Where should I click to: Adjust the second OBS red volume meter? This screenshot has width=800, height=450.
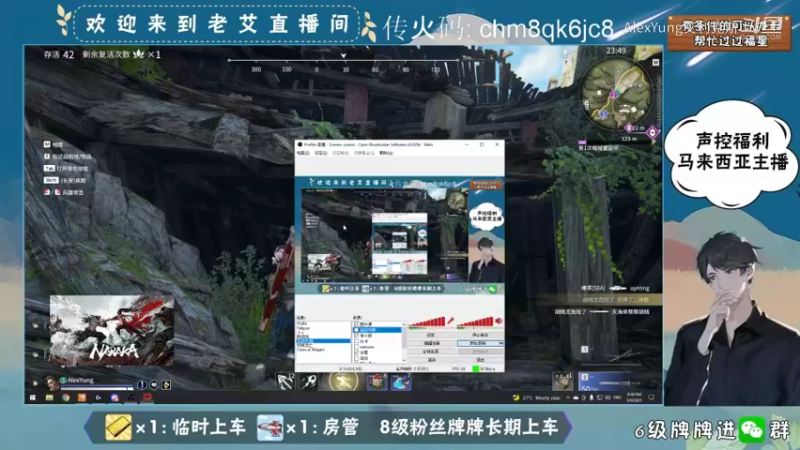[x=475, y=321]
